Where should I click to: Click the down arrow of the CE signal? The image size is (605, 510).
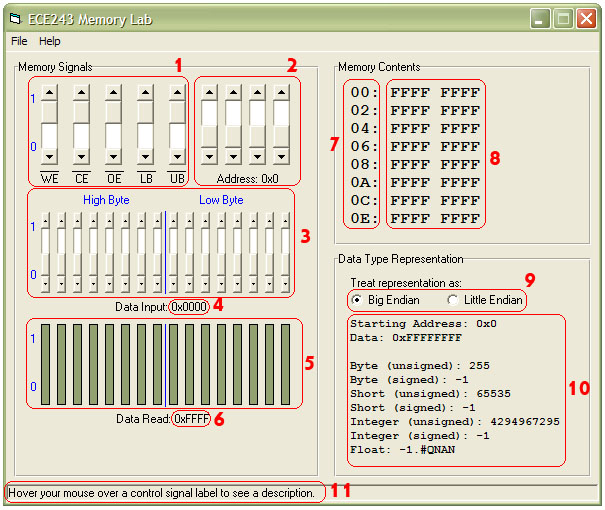tap(81, 157)
